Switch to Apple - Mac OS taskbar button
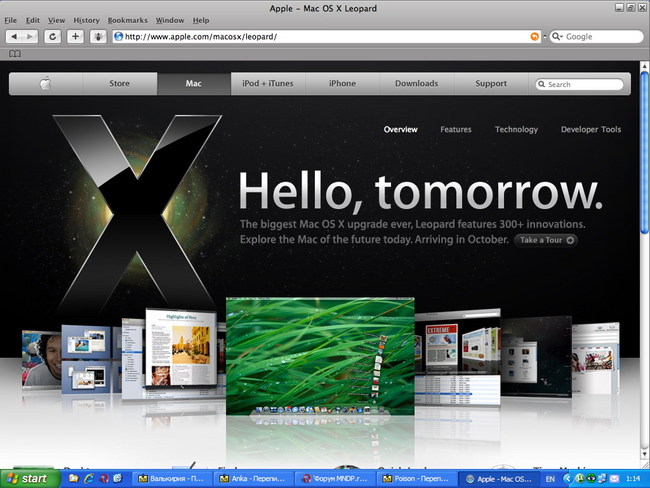Screen dimensions: 650x488 click(x=499, y=479)
